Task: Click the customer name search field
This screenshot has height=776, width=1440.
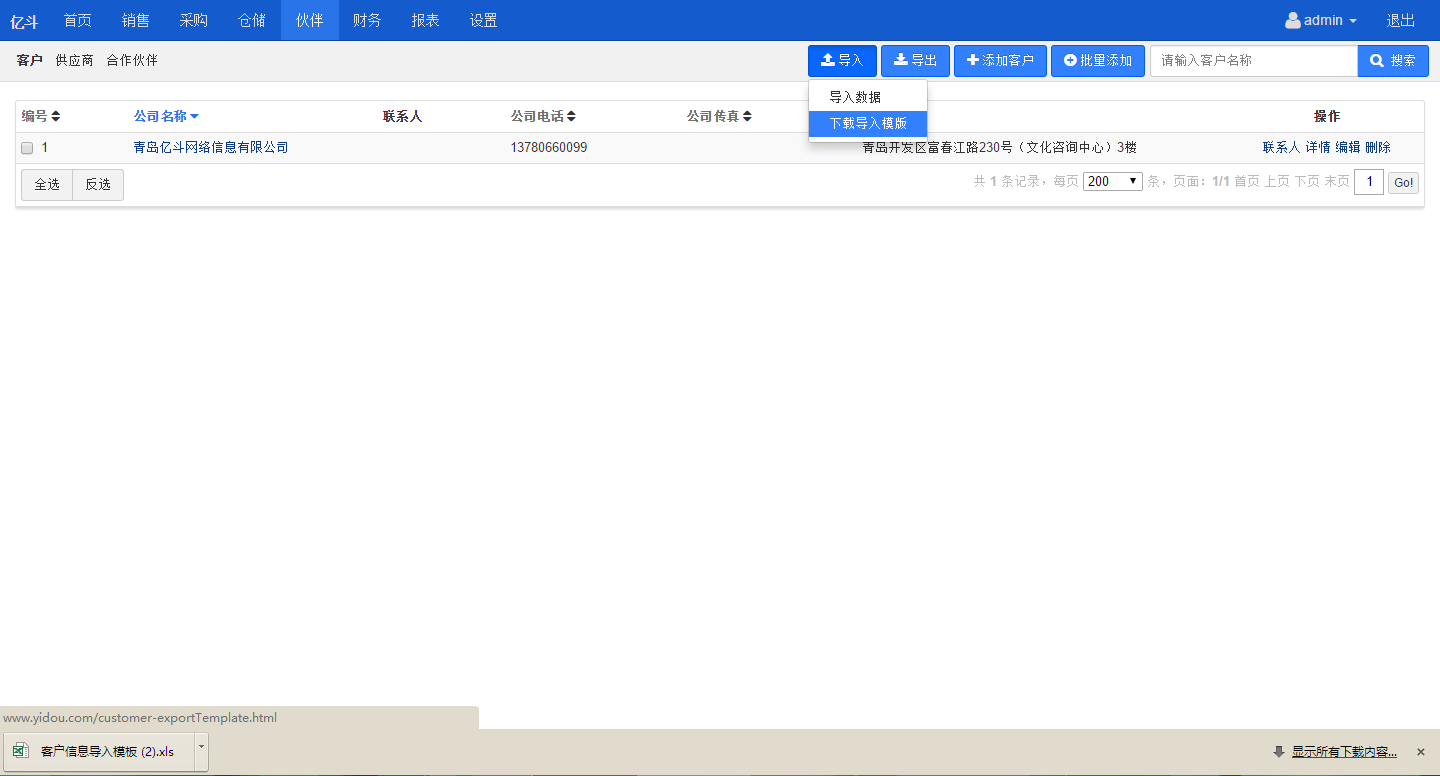Action: [x=1253, y=61]
